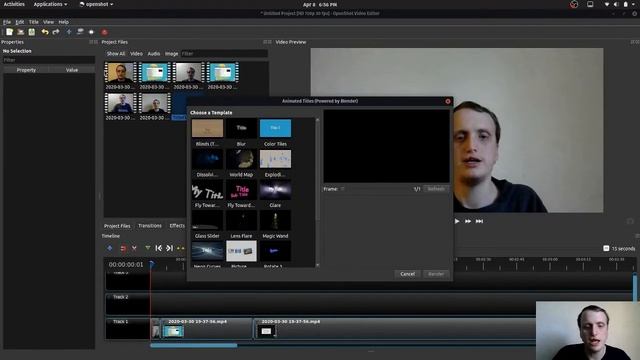Click the display icon in top bar
This screenshot has width=640, height=360.
pos(590,4)
